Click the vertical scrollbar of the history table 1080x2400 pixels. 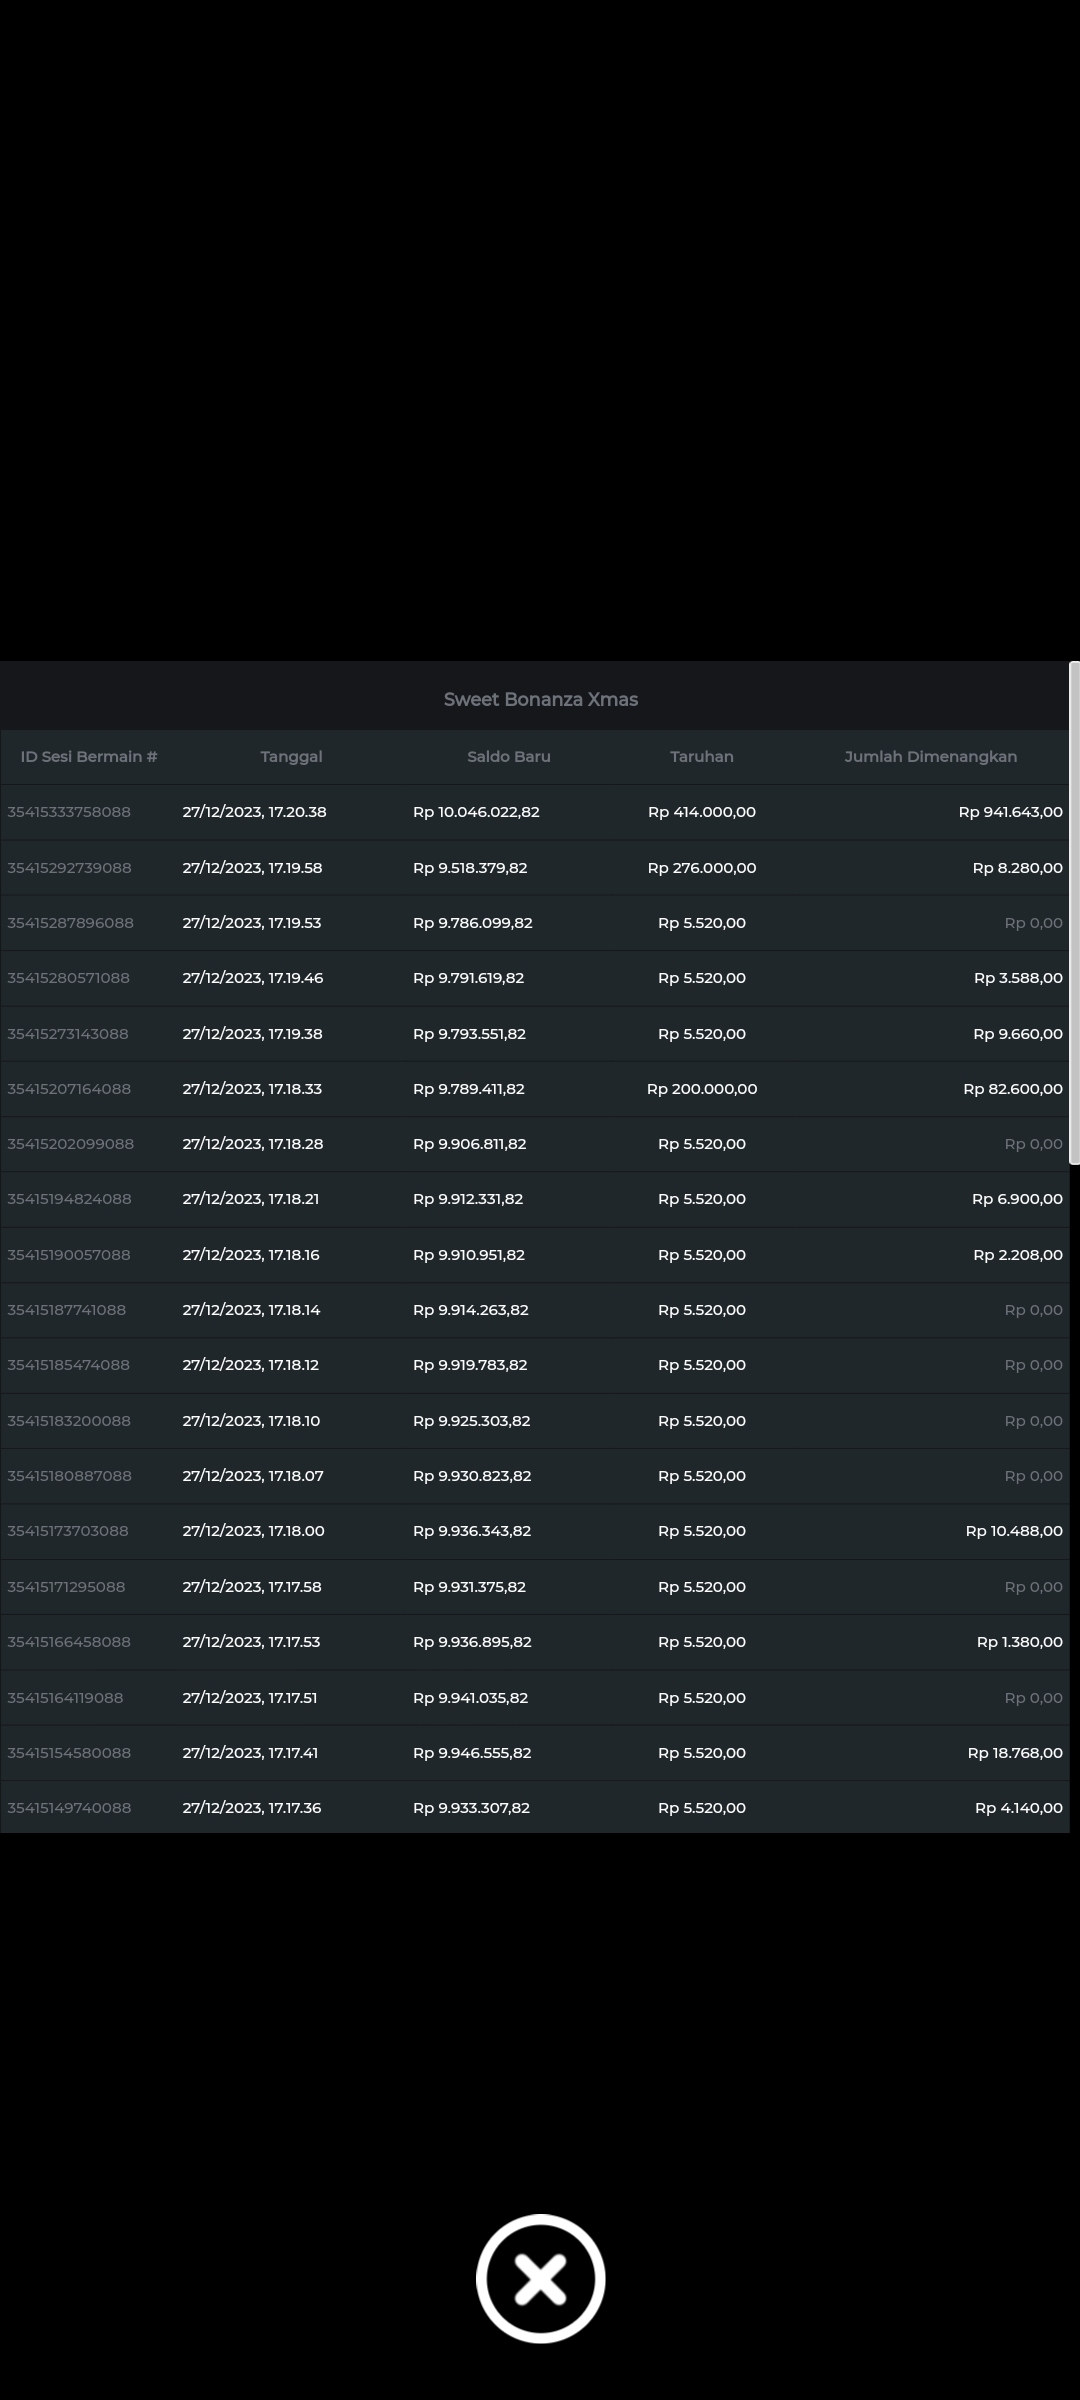tap(1074, 912)
